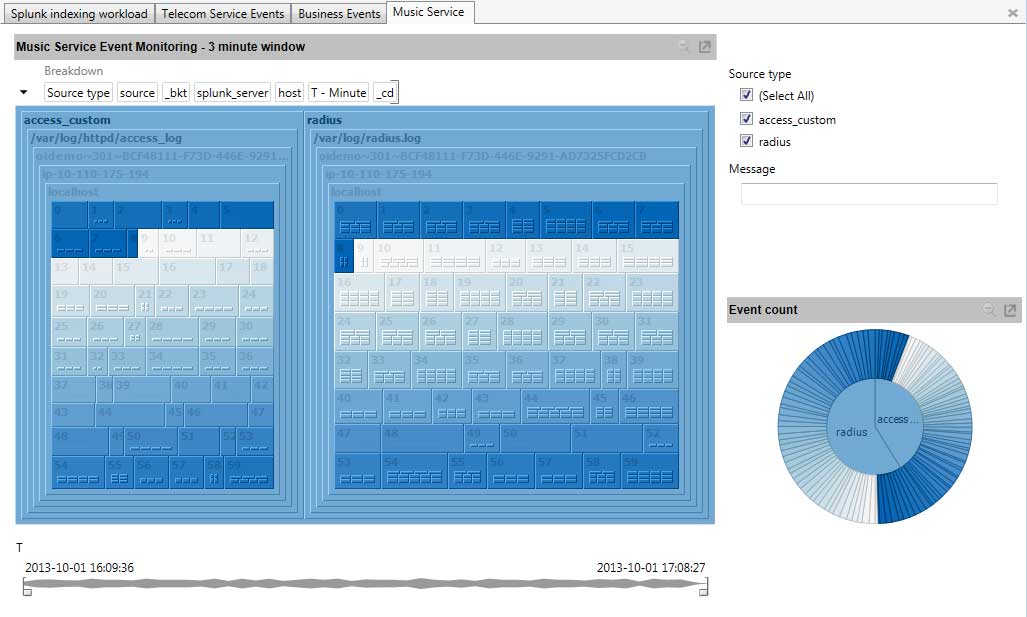Switch to Splunk indexing workload tab
The height and width of the screenshot is (617, 1027).
(x=79, y=14)
